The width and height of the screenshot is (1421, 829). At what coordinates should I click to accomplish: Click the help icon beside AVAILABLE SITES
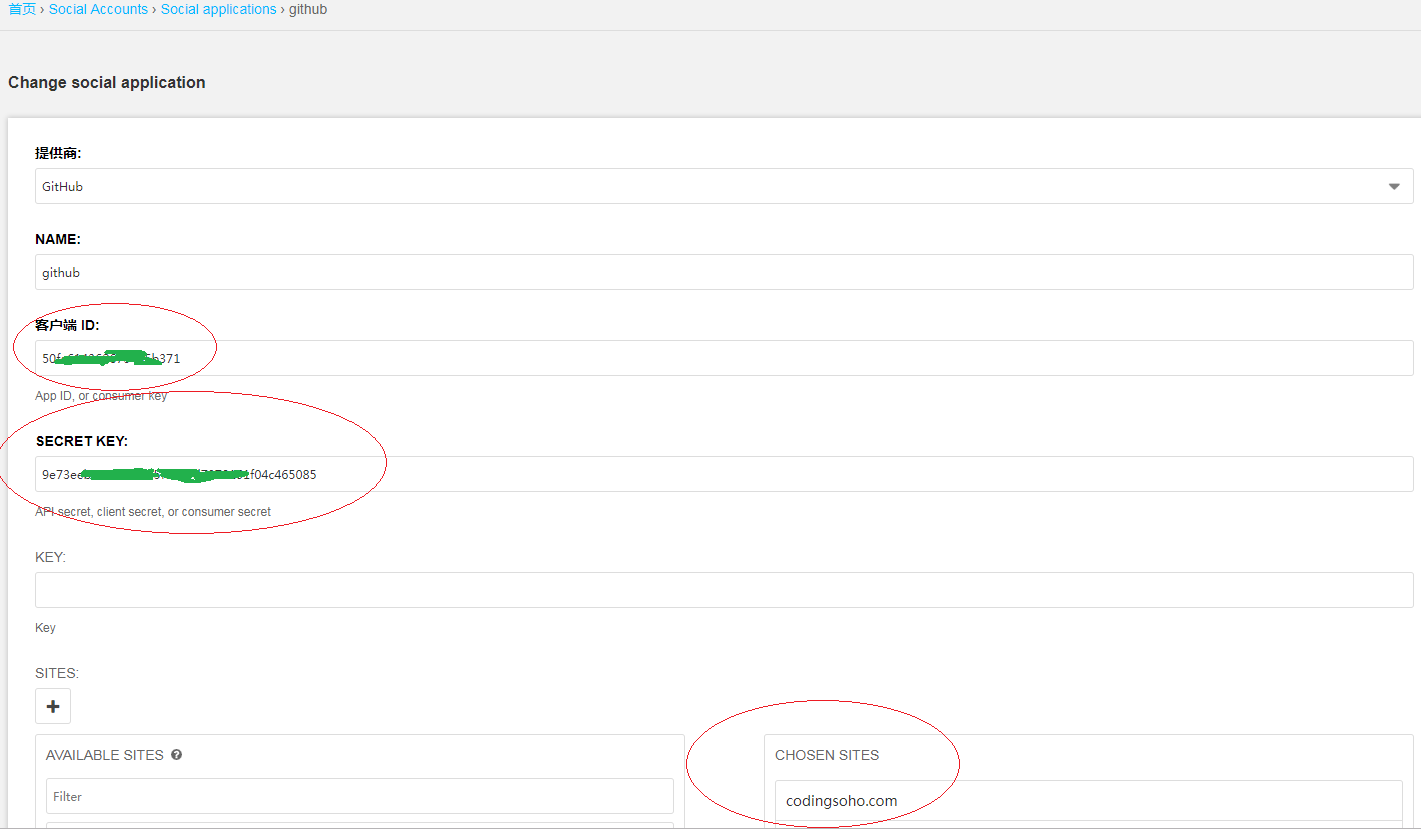tap(176, 755)
